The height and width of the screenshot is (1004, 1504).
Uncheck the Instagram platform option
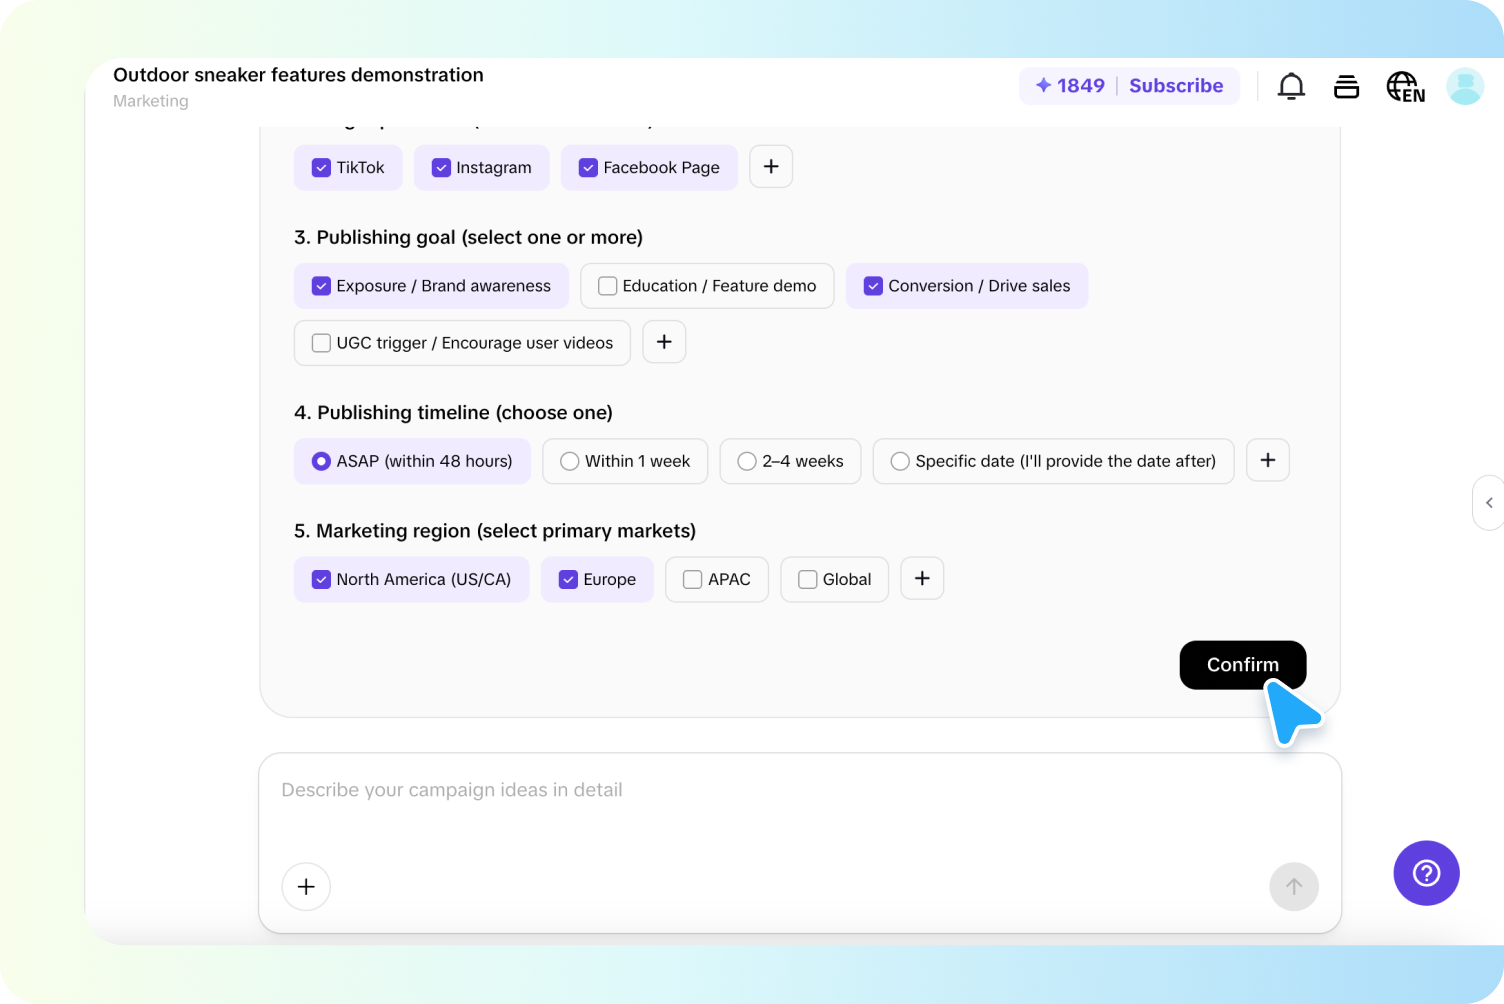[441, 167]
